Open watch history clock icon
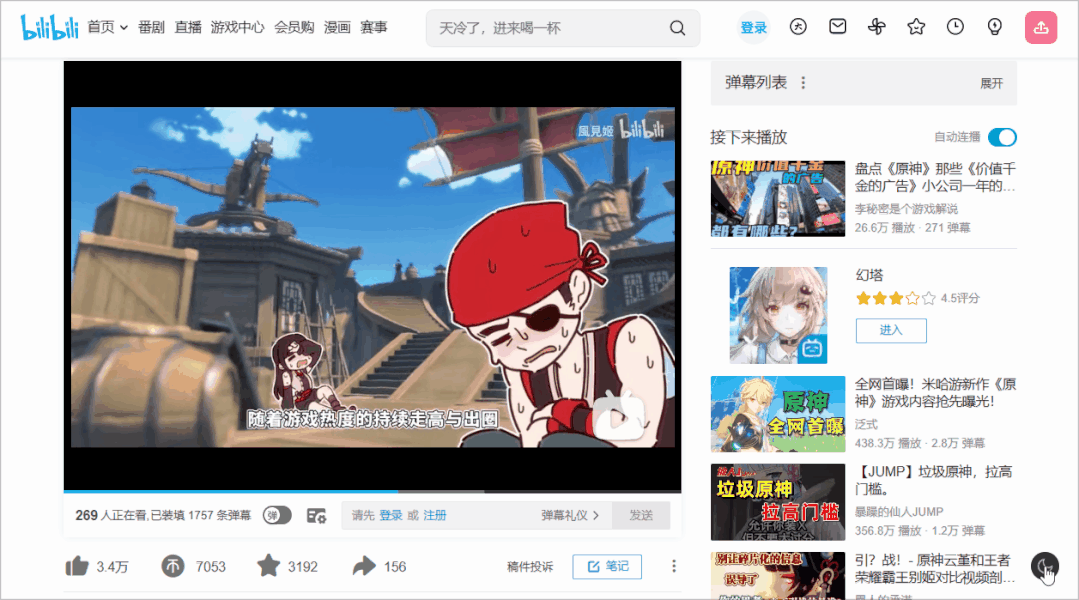 [955, 27]
